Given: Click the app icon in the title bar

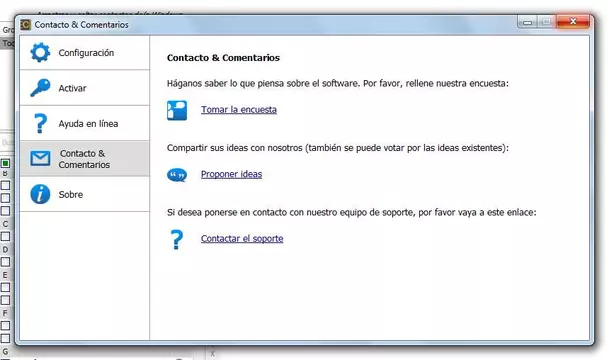Looking at the screenshot, I should pos(25,25).
